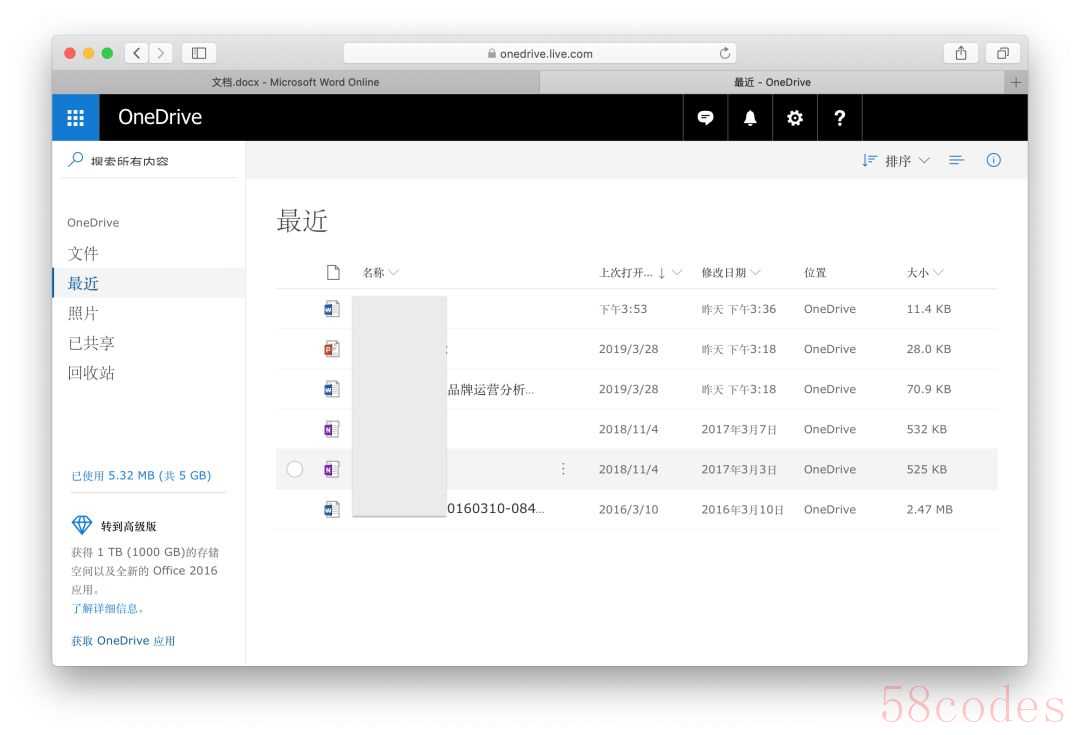Viewport: 1080px width, 735px height.
Task: Open 文件 in the sidebar
Action: tap(83, 253)
